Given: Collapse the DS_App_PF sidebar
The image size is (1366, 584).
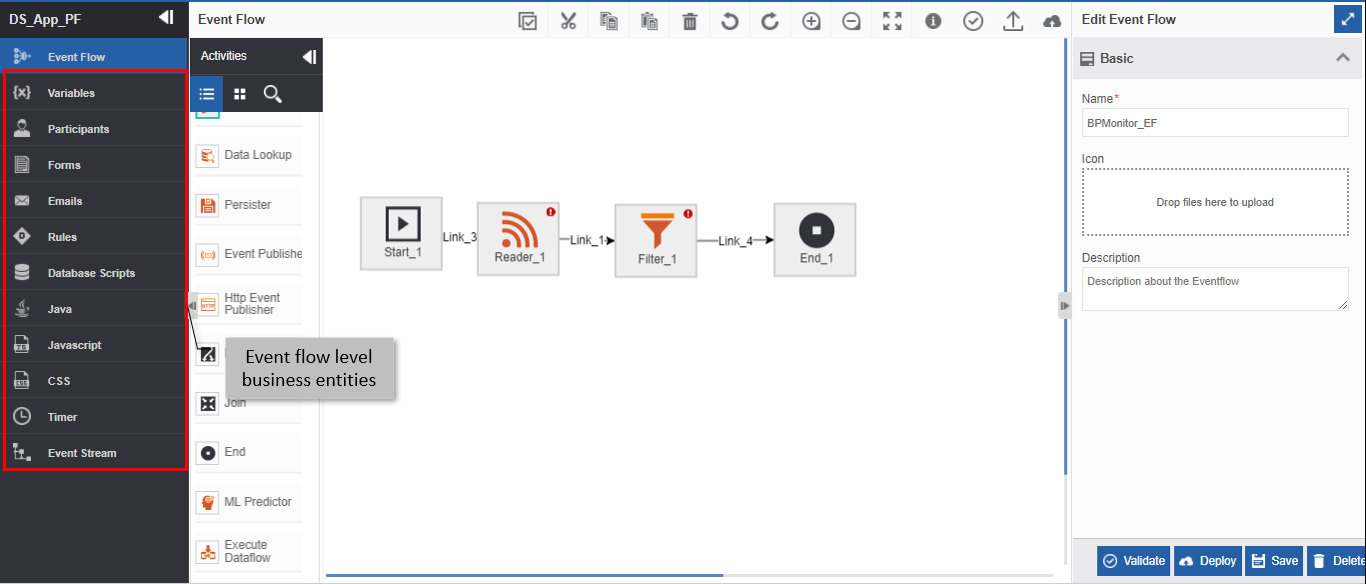Looking at the screenshot, I should click(x=166, y=18).
